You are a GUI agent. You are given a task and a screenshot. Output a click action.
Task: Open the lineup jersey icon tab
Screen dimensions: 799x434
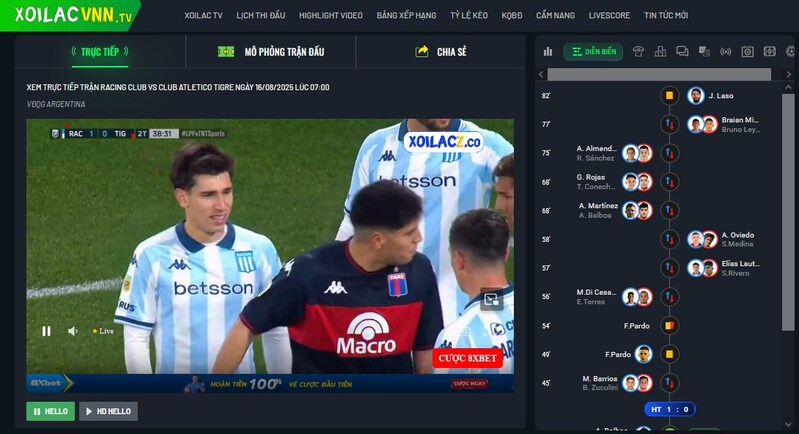point(638,51)
